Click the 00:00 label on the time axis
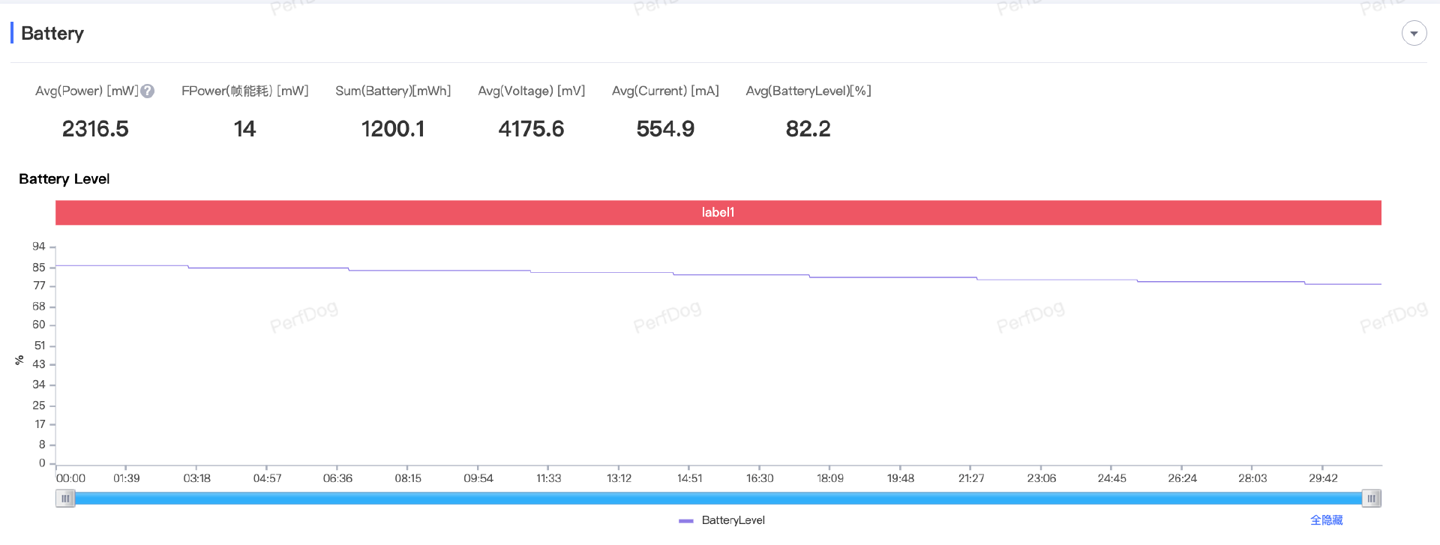 [x=70, y=479]
